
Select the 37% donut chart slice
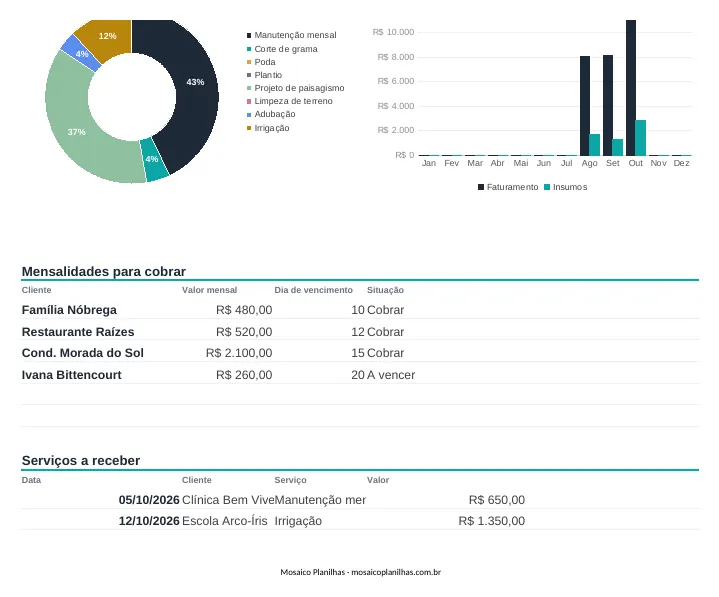click(x=76, y=132)
